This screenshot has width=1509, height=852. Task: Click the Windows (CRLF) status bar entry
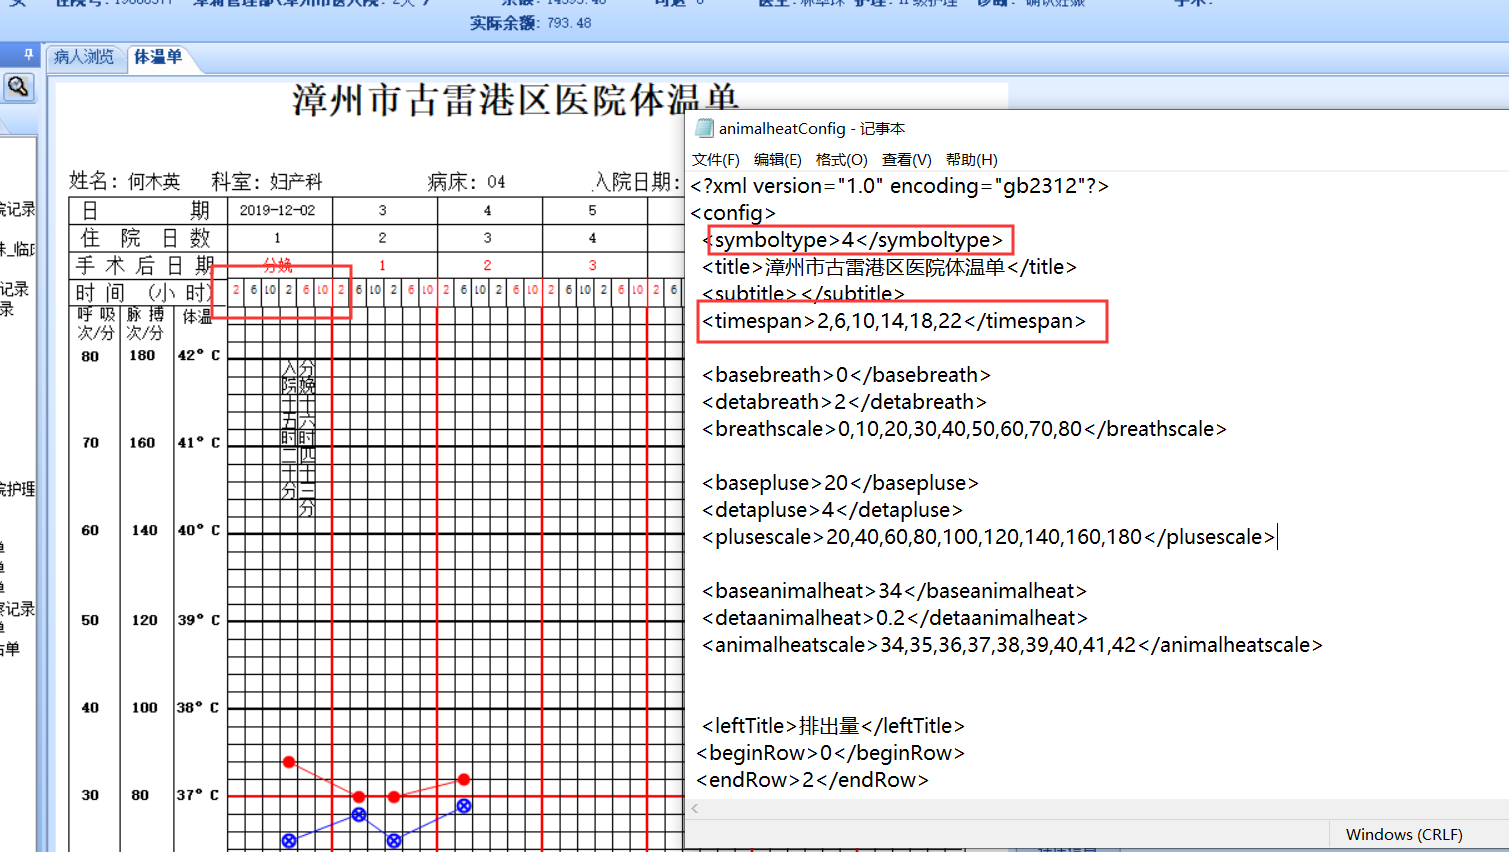1404,835
